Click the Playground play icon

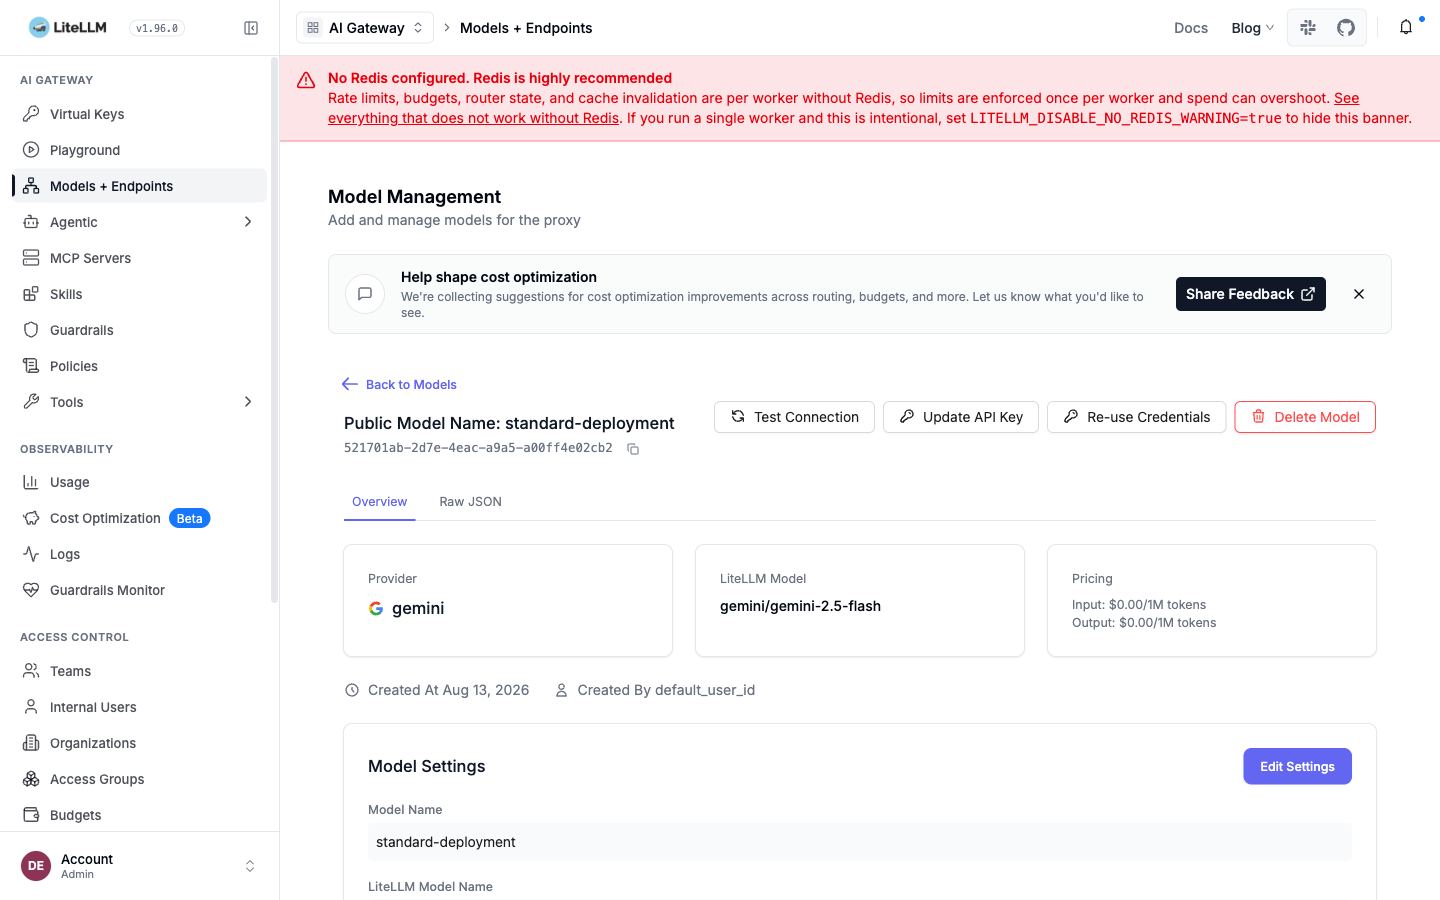click(31, 150)
